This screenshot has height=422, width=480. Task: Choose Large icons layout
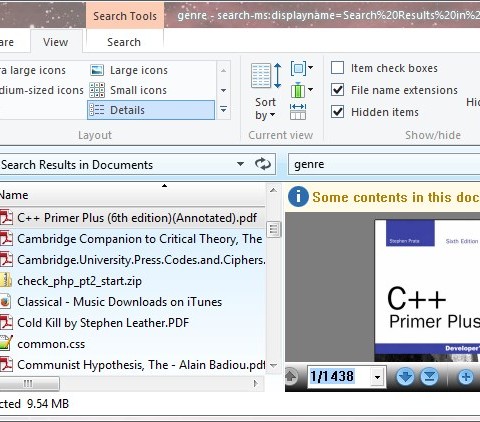[151, 70]
